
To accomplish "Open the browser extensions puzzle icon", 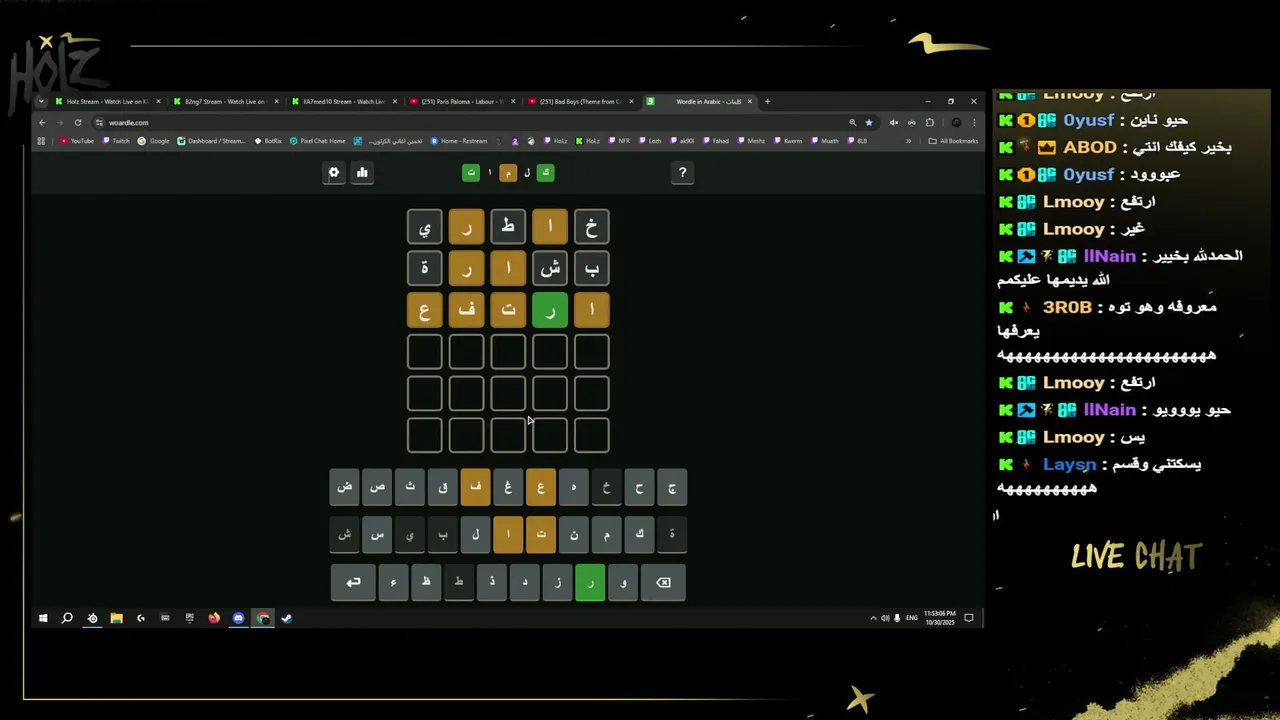I will pos(930,122).
